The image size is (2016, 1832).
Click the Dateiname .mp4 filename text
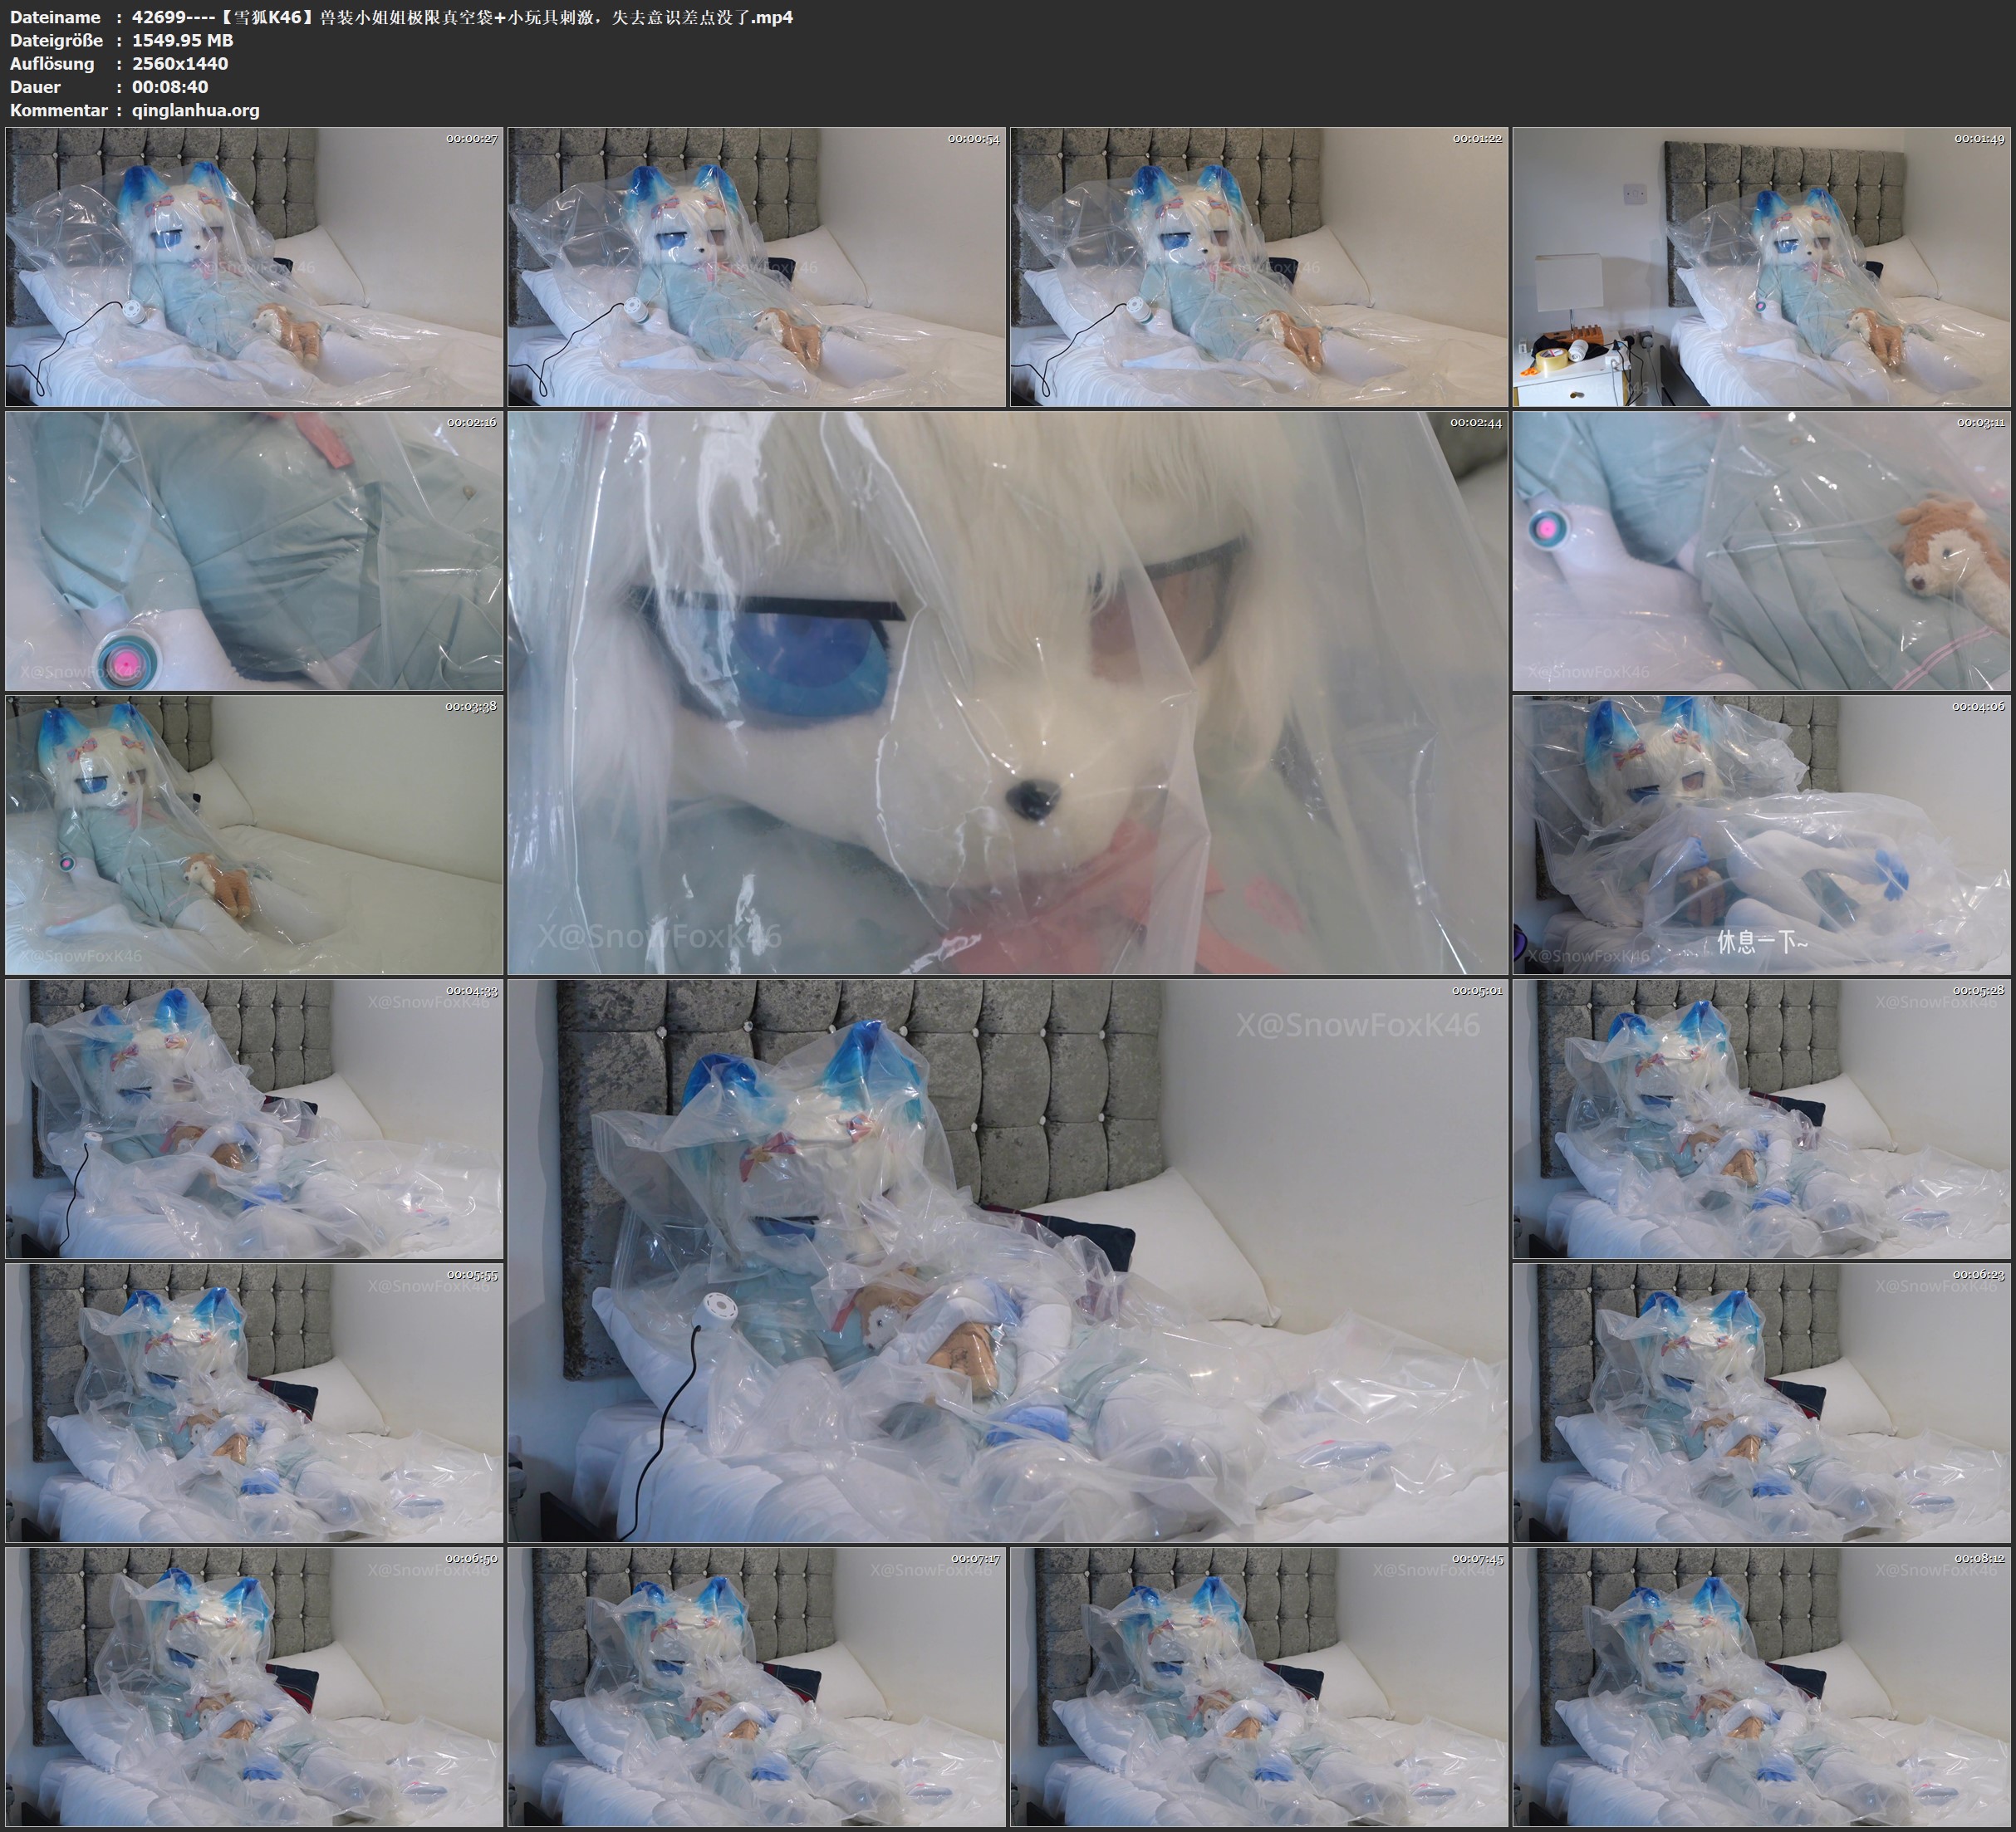[x=462, y=17]
